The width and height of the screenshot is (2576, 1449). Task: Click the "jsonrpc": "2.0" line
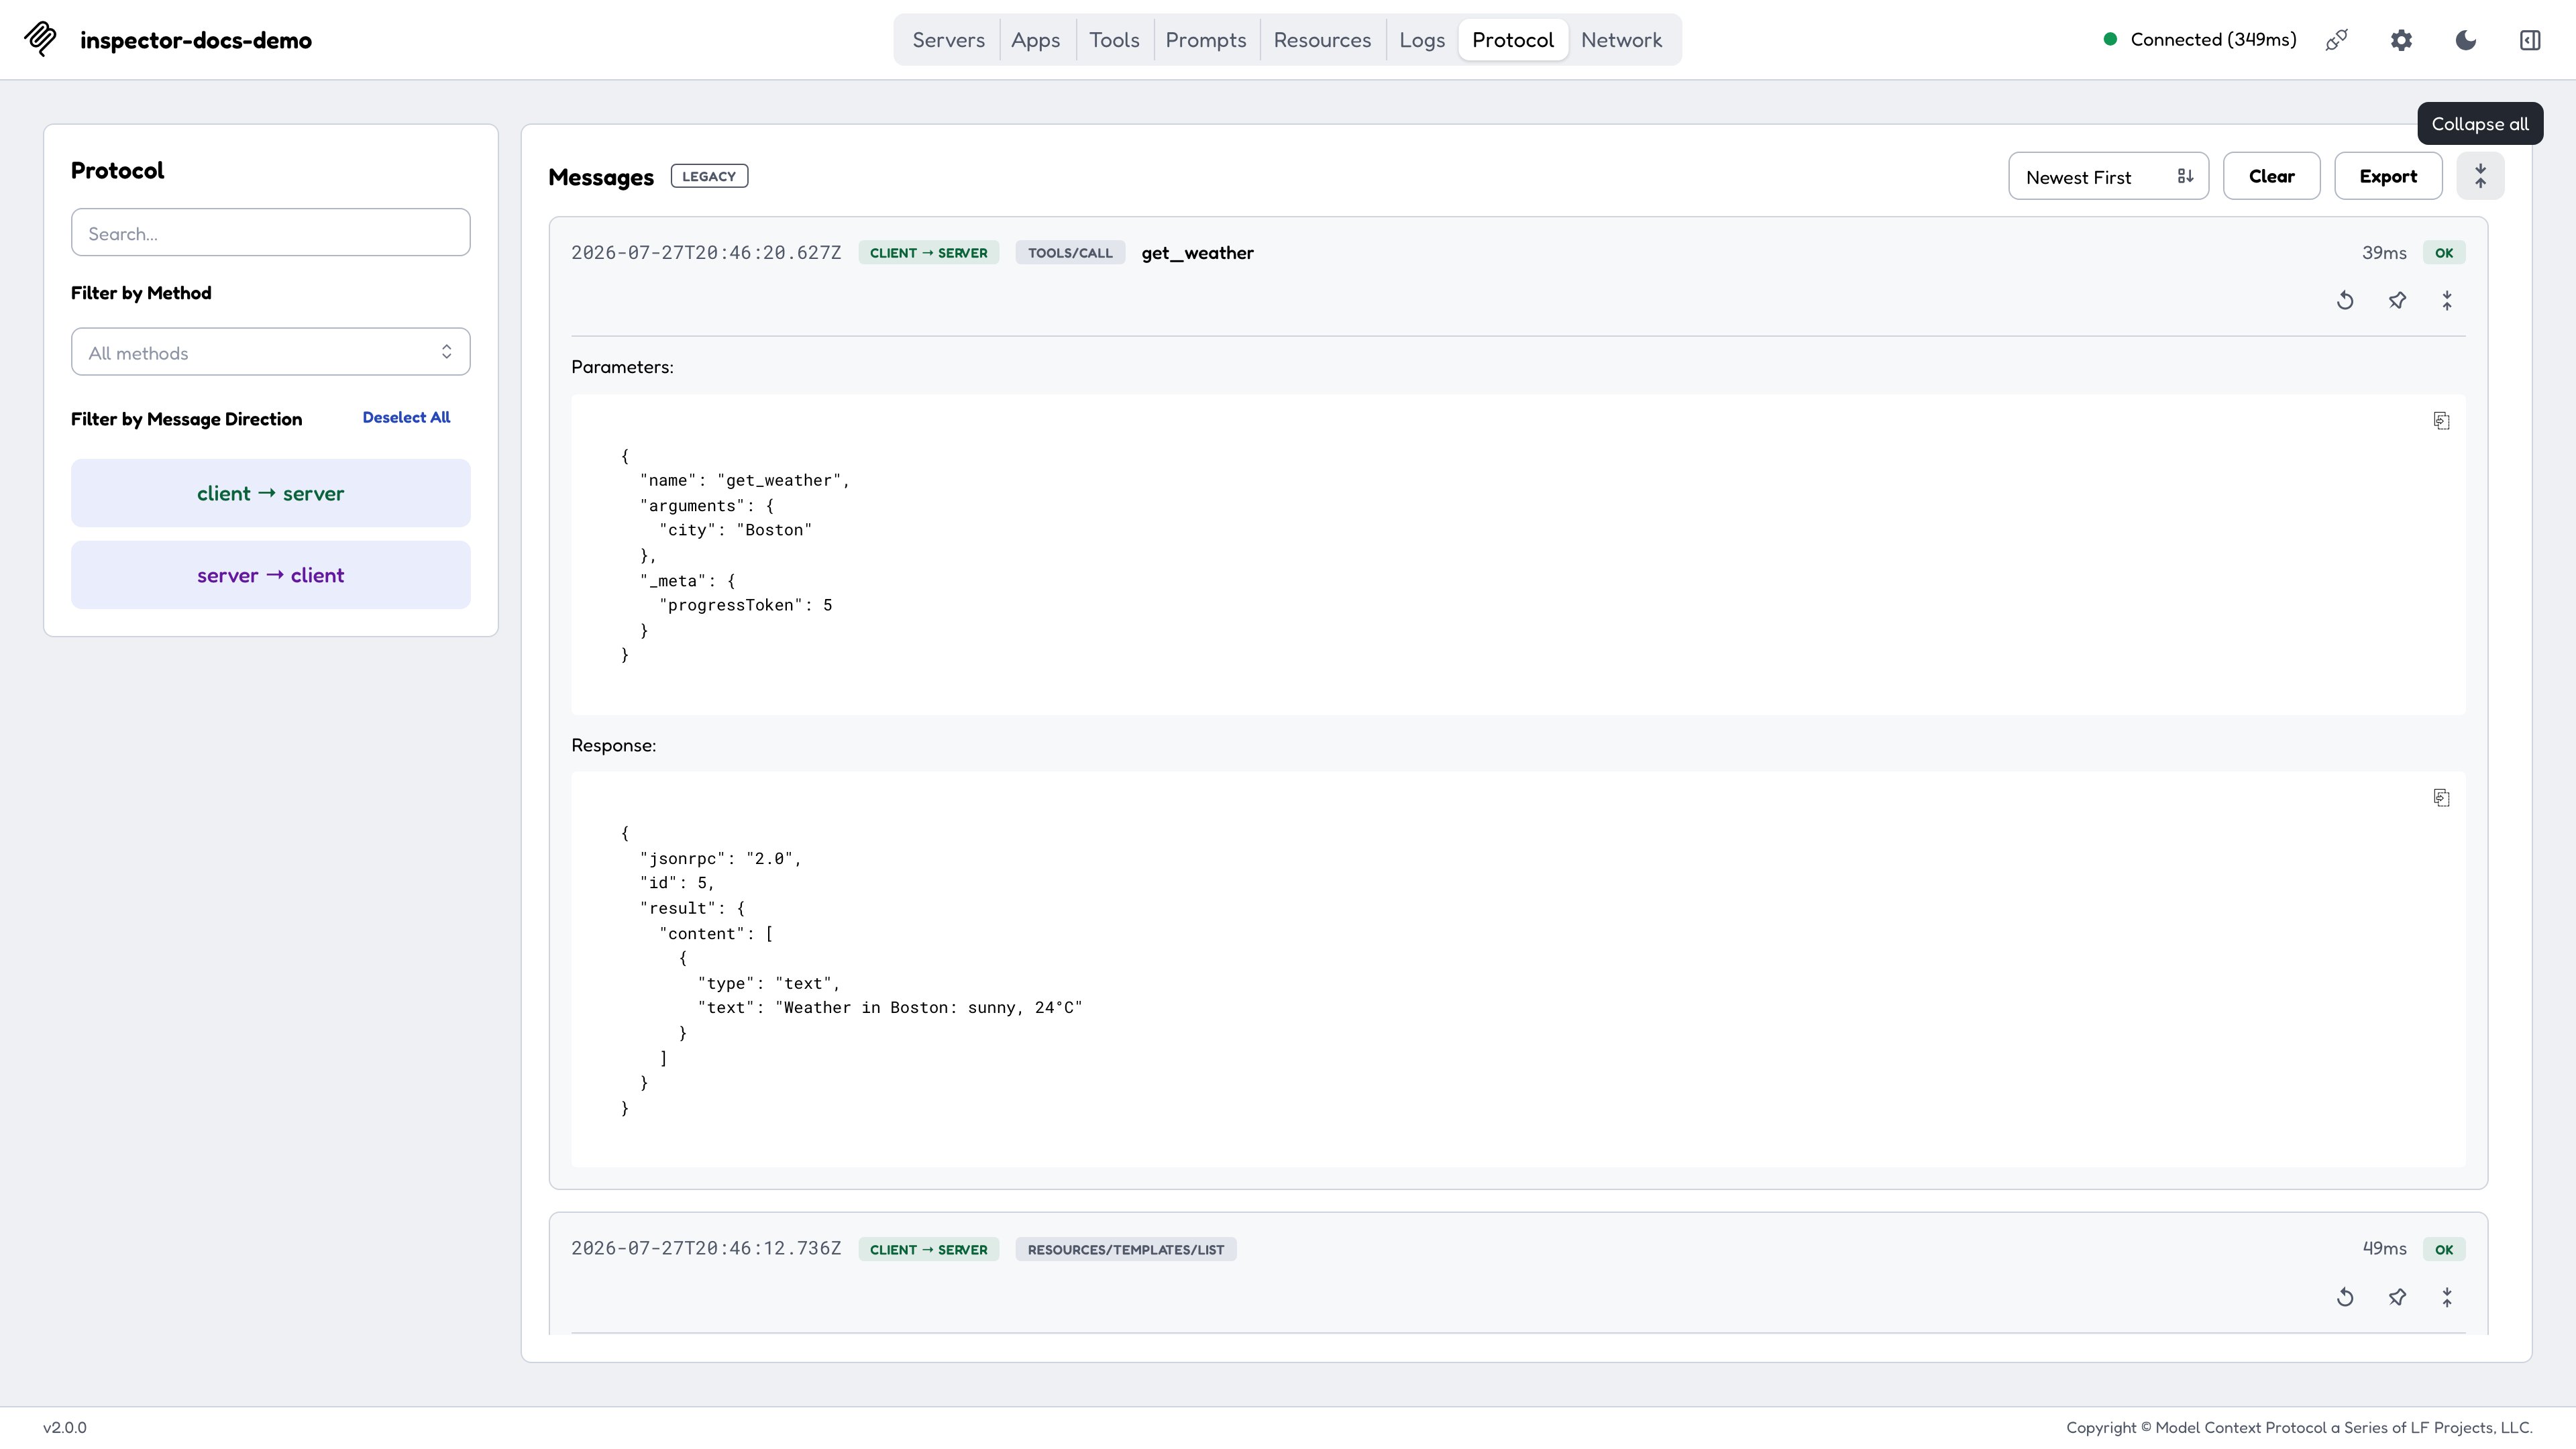click(721, 859)
